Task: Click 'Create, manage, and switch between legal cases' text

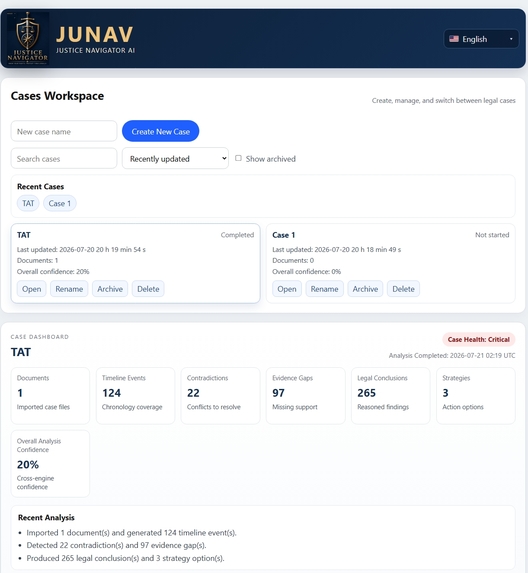Action: pos(444,100)
